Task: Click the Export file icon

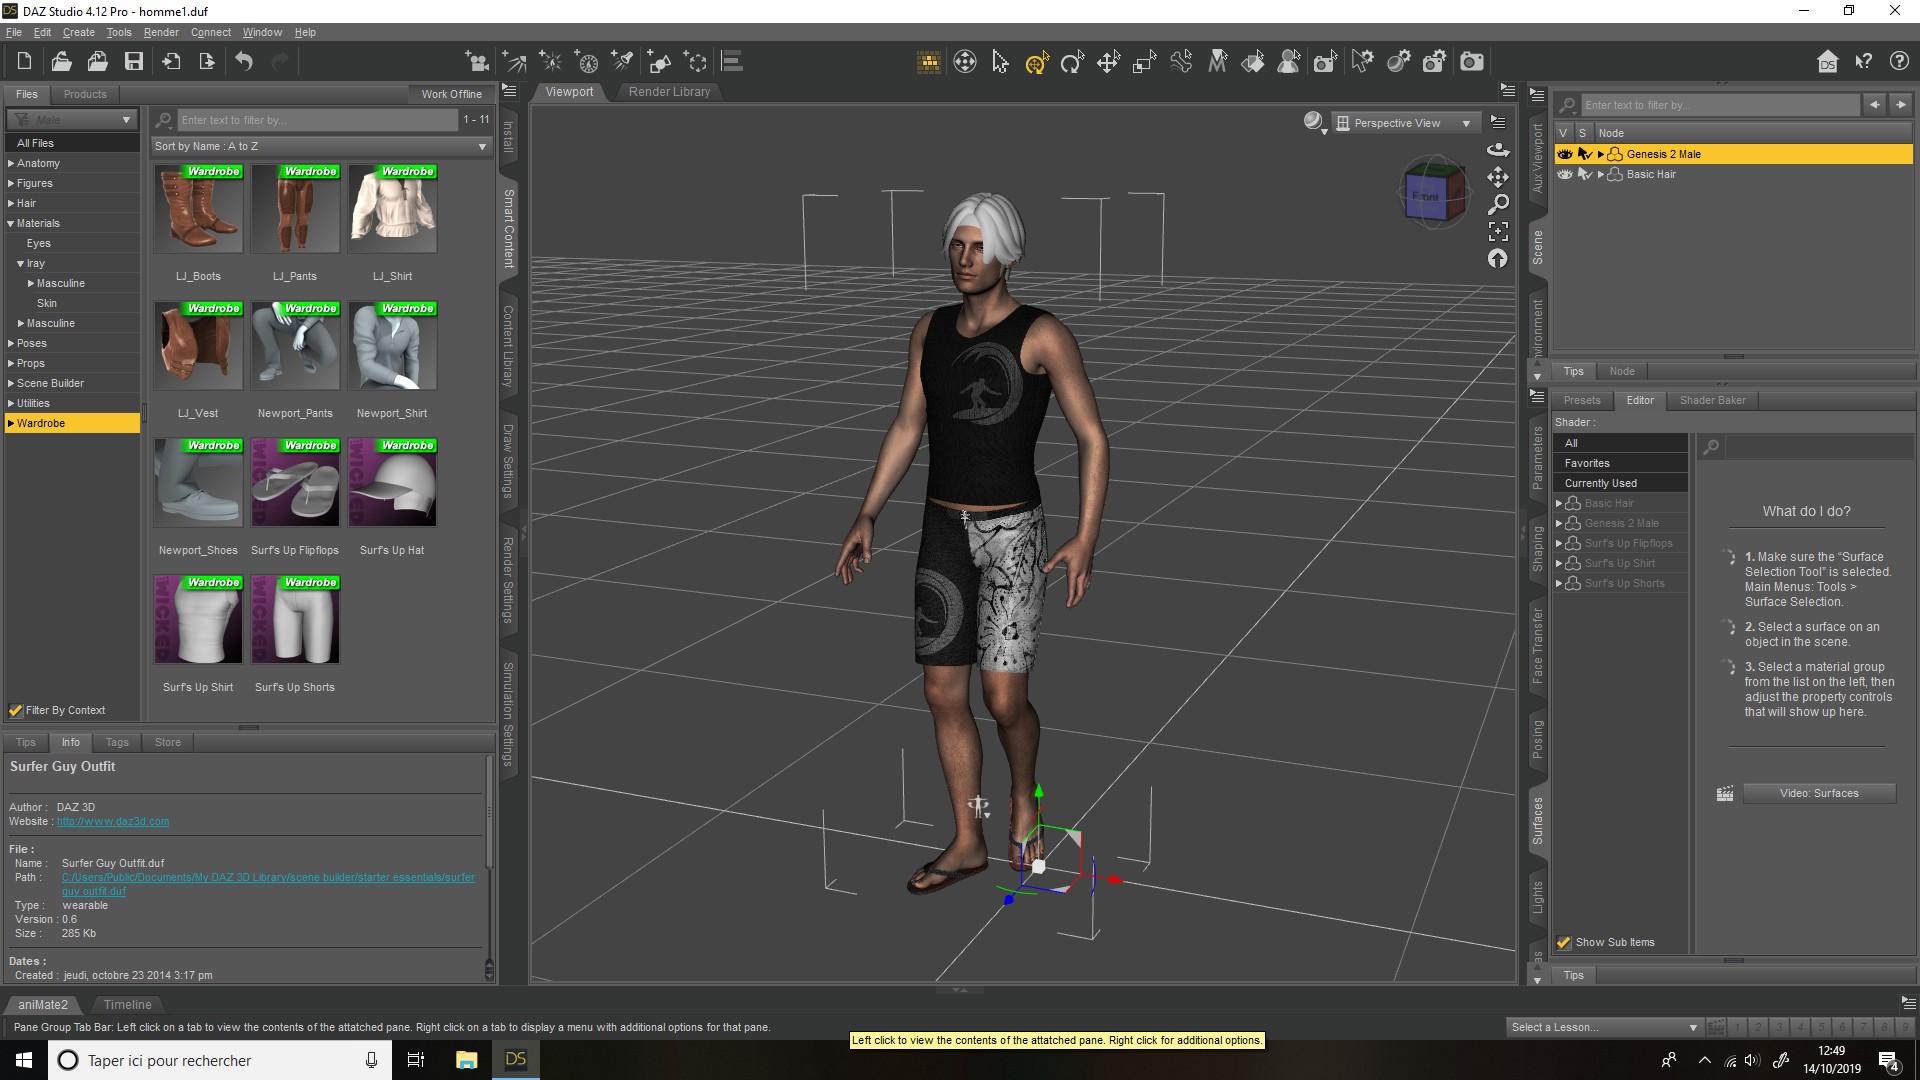Action: point(207,62)
